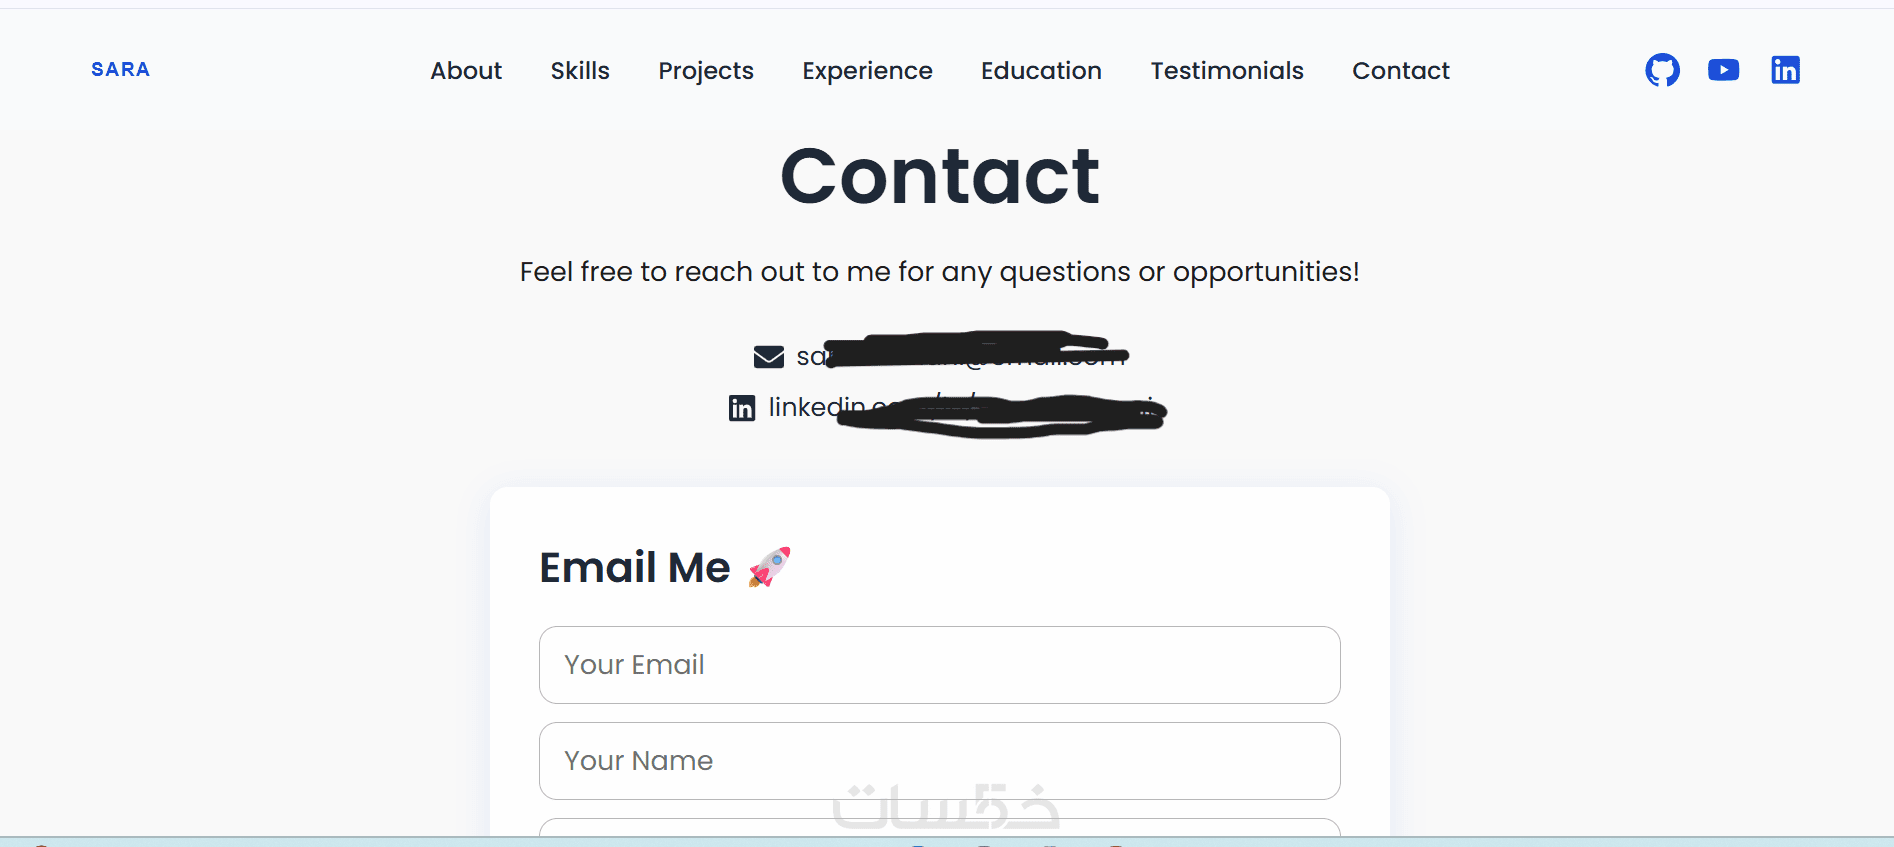Click the LinkedIn icon beside the profile link

tap(742, 408)
